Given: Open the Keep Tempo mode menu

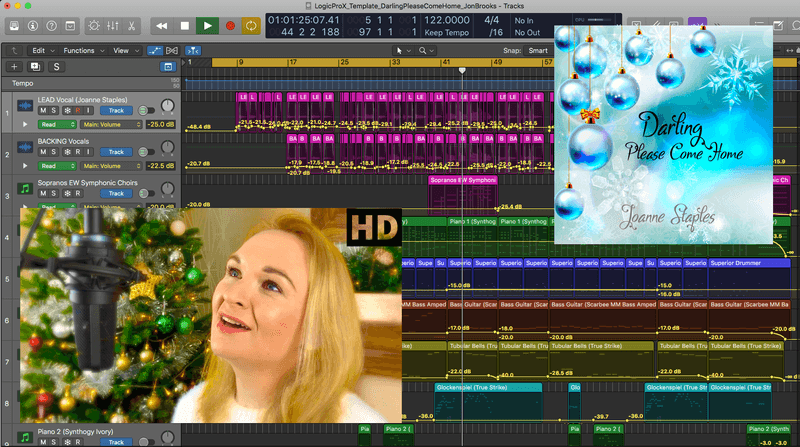Looking at the screenshot, I should tap(446, 32).
